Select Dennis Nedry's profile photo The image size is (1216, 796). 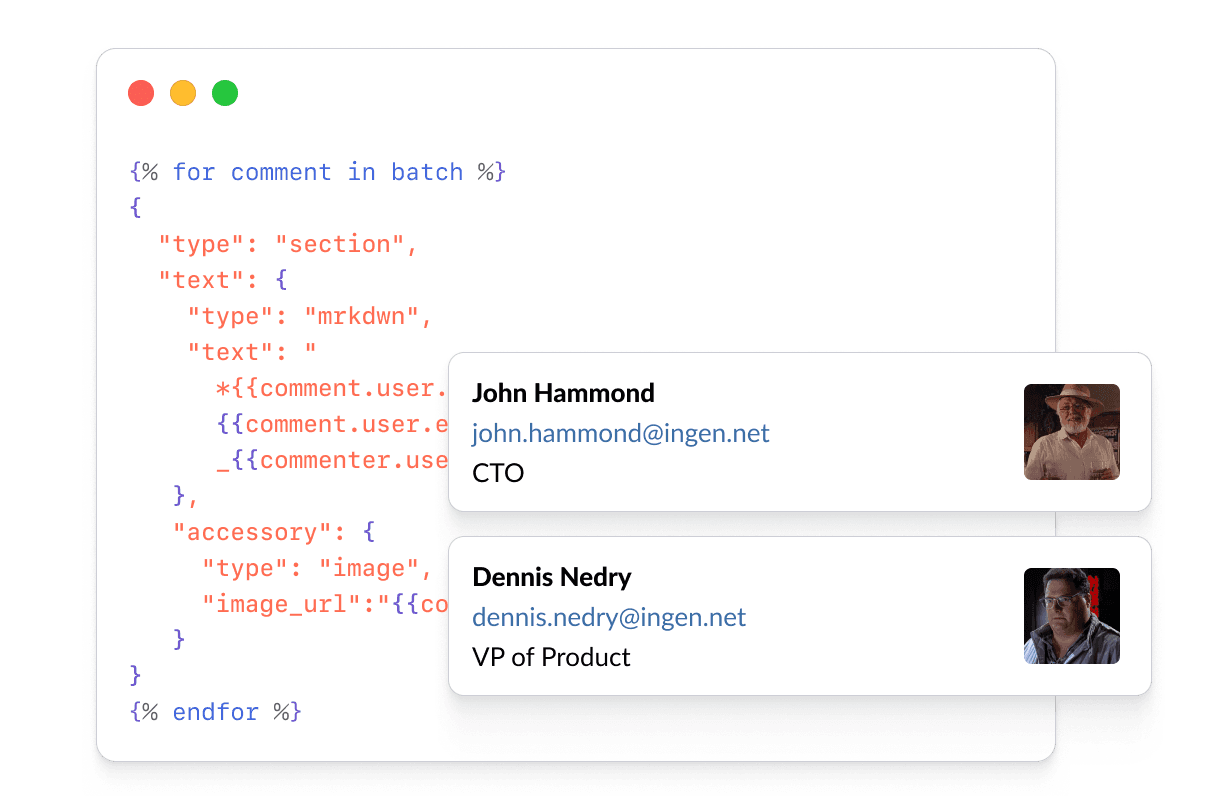[1072, 616]
